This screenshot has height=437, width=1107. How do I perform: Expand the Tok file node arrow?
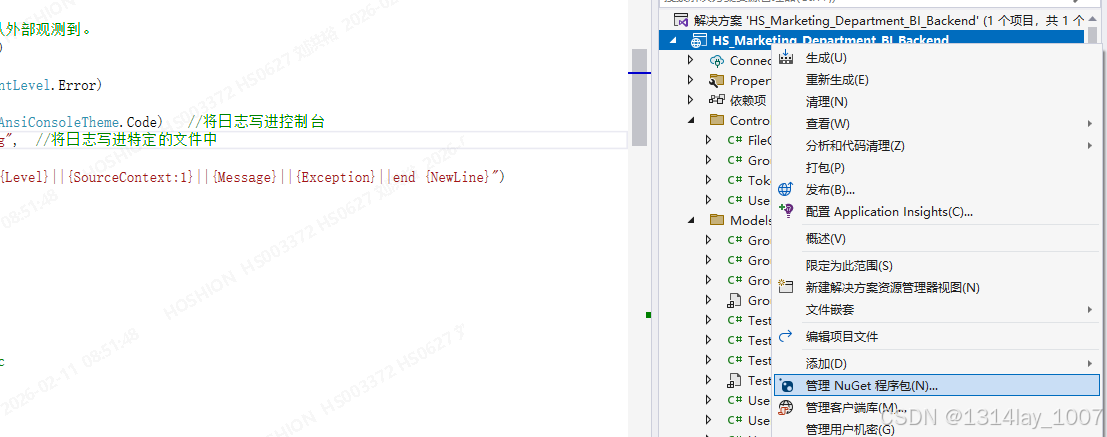tap(709, 180)
